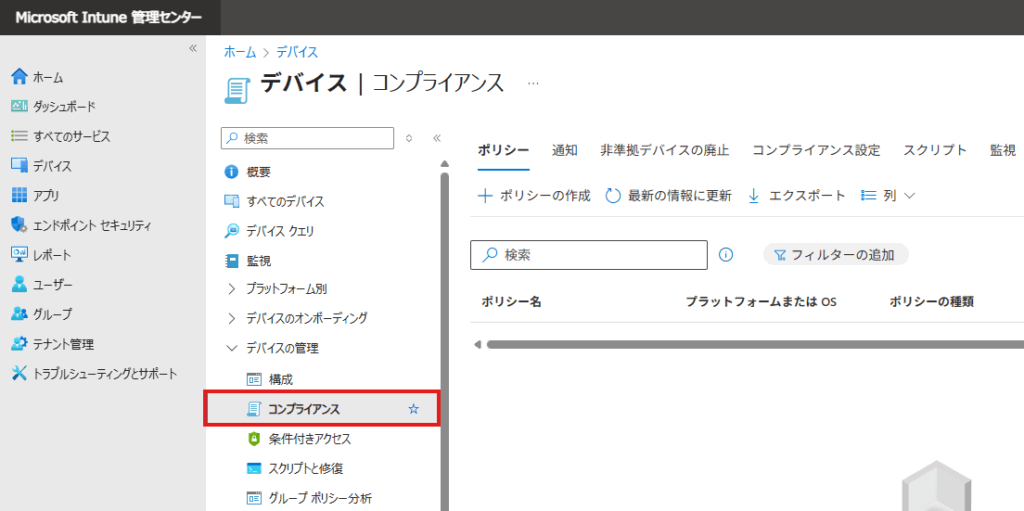Click the ユーザー person icon
Image resolution: width=1024 pixels, height=511 pixels.
(x=20, y=285)
